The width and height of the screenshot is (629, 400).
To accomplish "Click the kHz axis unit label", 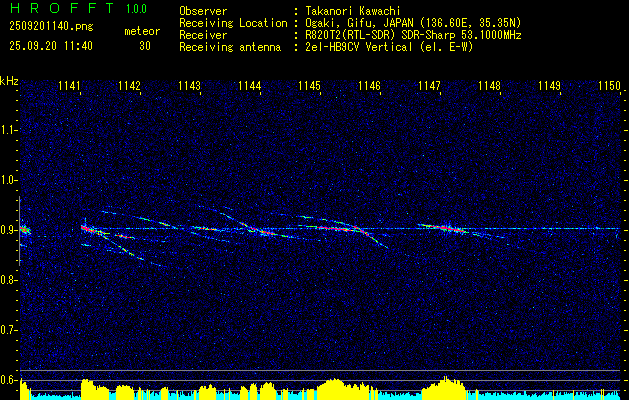I will (x=9, y=81).
